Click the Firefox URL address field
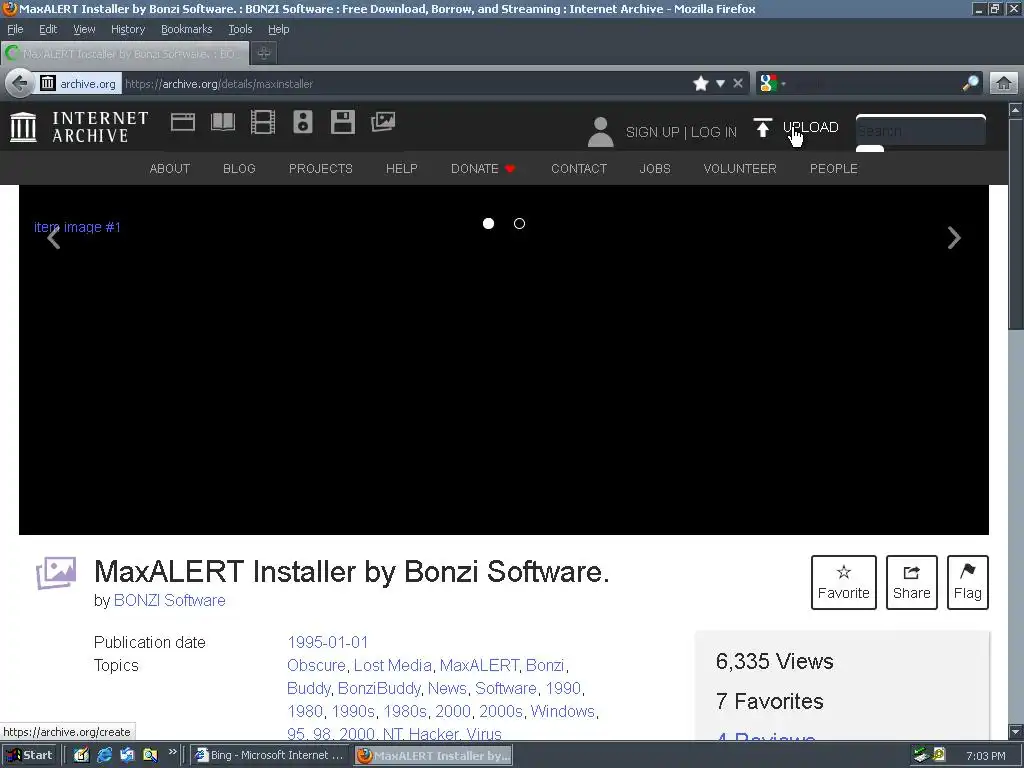The height and width of the screenshot is (768, 1024). [x=405, y=84]
